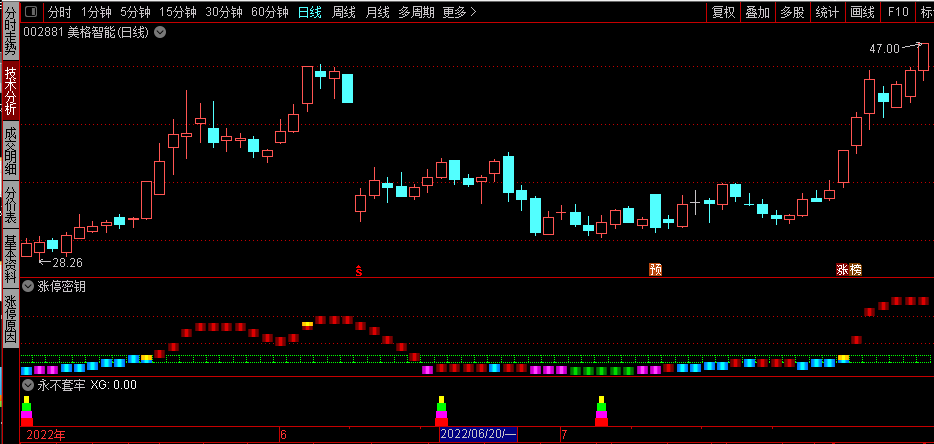This screenshot has width=934, height=444.
Task: Activate the 画线 drawing tool
Action: [x=863, y=12]
